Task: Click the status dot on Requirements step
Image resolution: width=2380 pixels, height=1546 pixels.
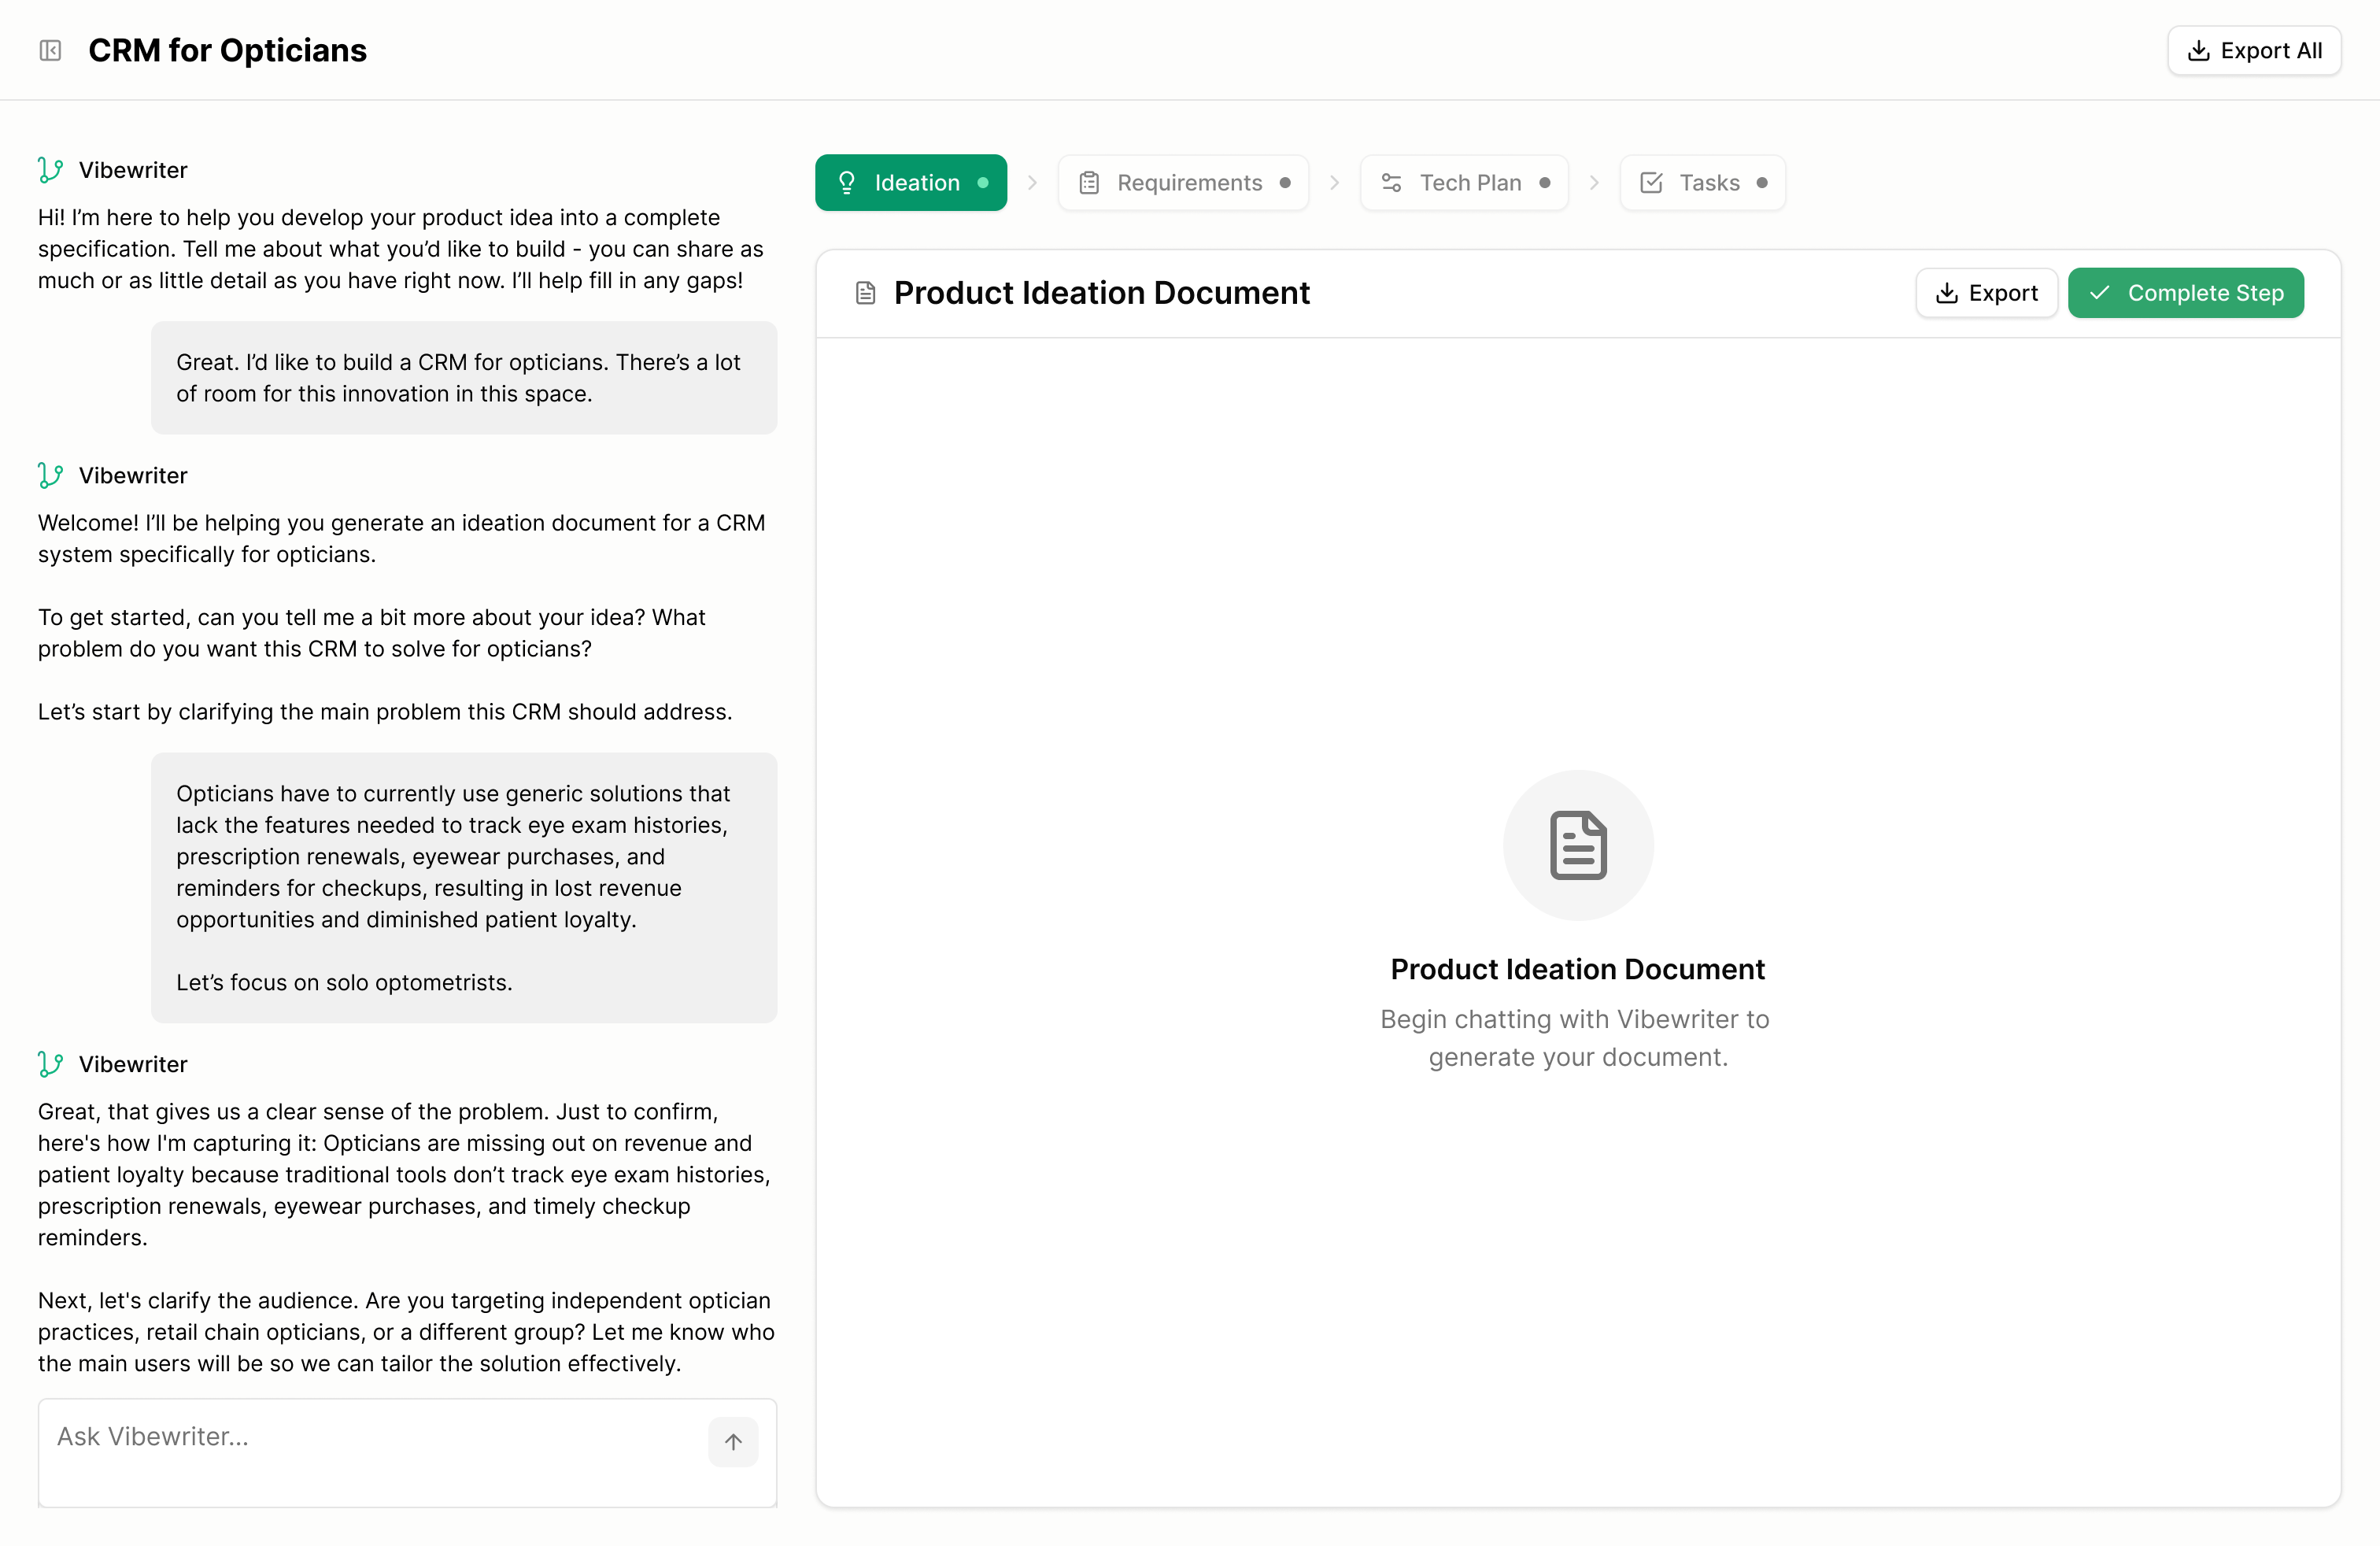Action: [1285, 182]
